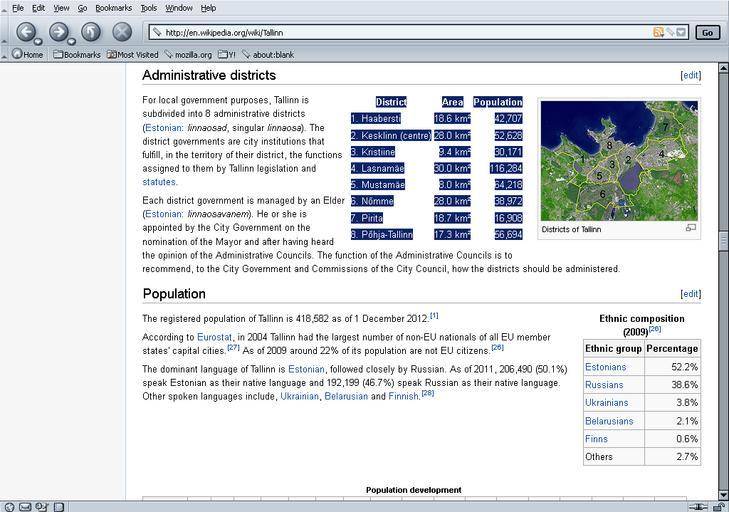Viewport: 729px width, 512px height.
Task: Open the RSS feed icon in address bar
Action: 658,32
